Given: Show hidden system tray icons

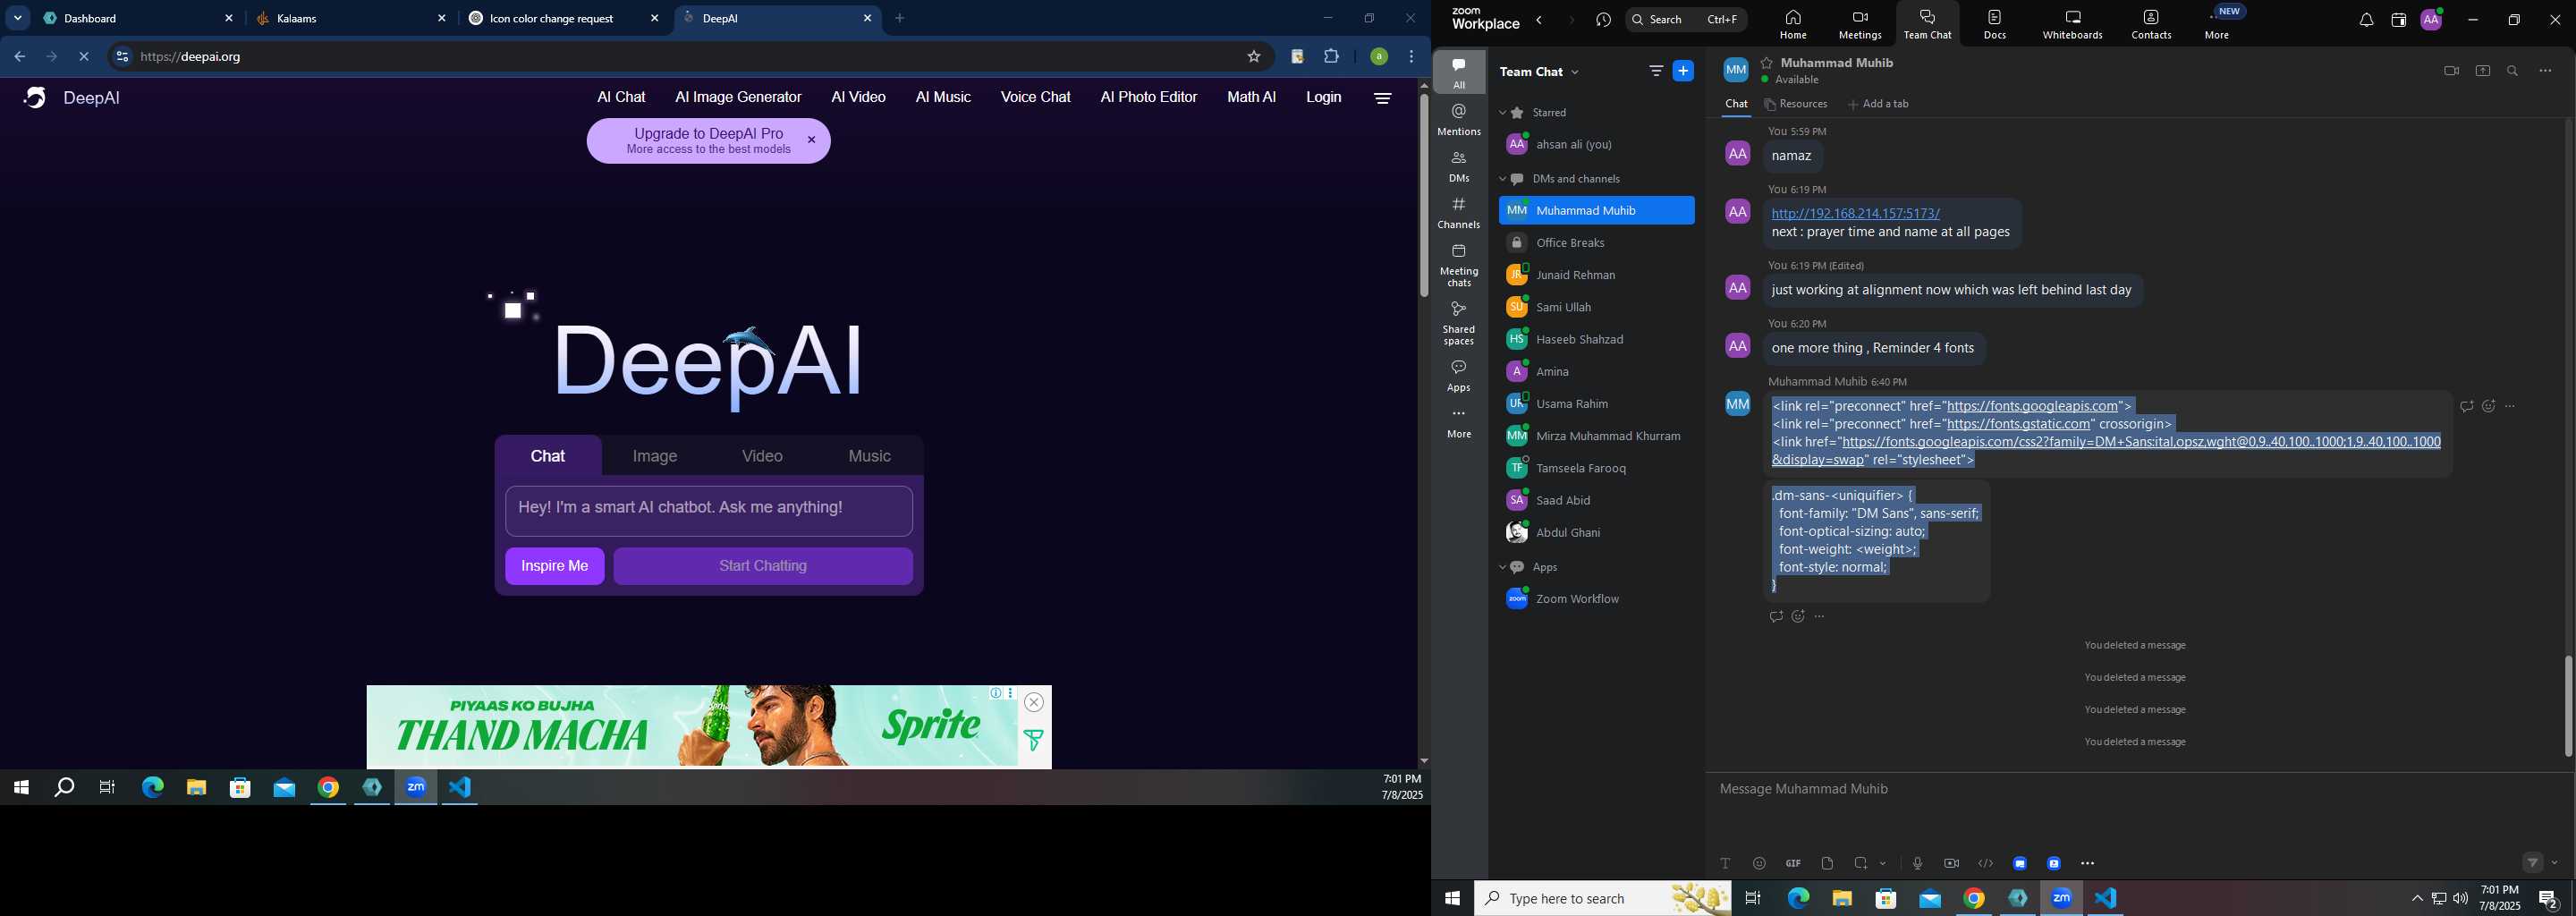Looking at the screenshot, I should click(2417, 898).
